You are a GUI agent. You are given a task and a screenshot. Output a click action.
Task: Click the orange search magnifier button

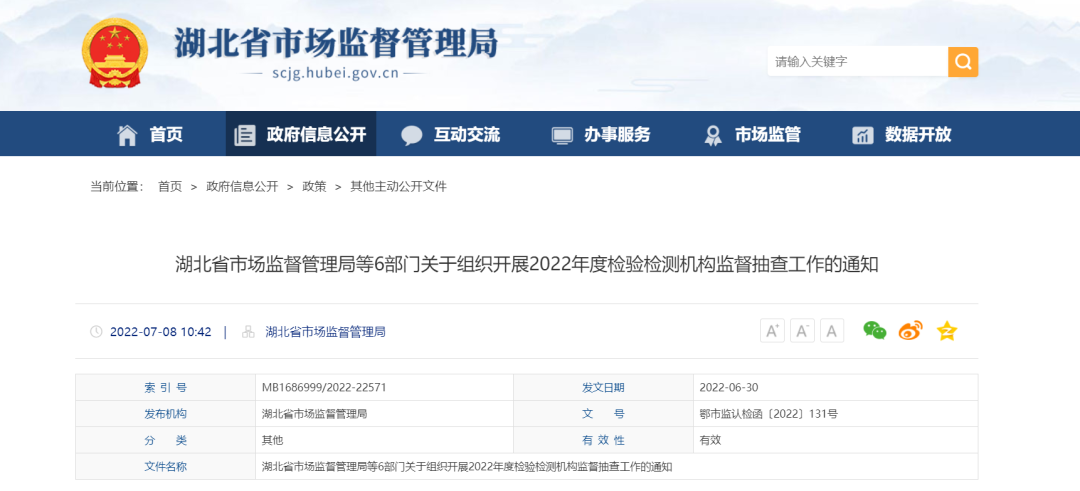(962, 62)
